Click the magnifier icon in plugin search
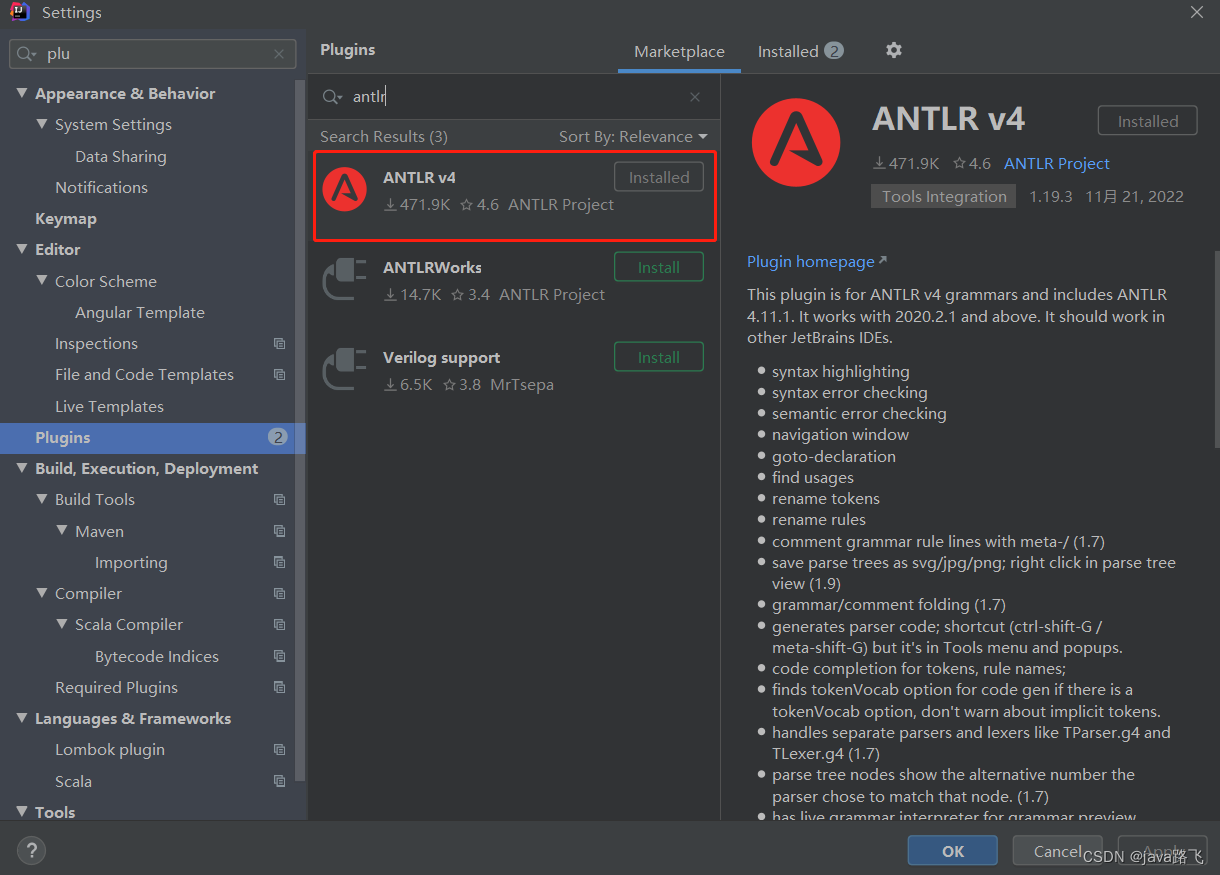 pyautogui.click(x=332, y=97)
